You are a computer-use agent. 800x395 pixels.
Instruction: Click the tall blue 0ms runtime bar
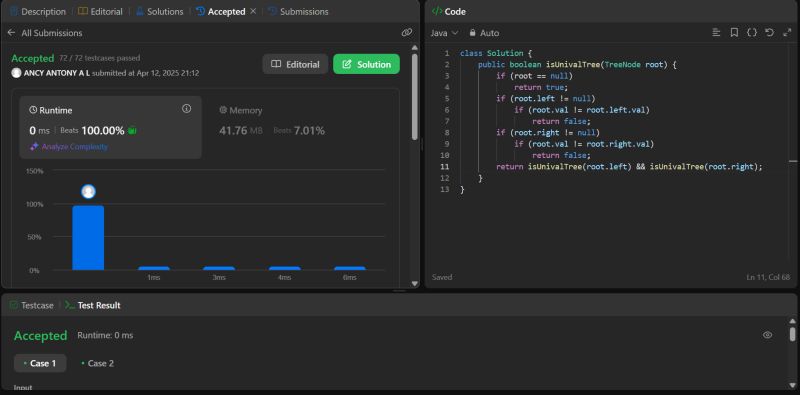[88, 238]
